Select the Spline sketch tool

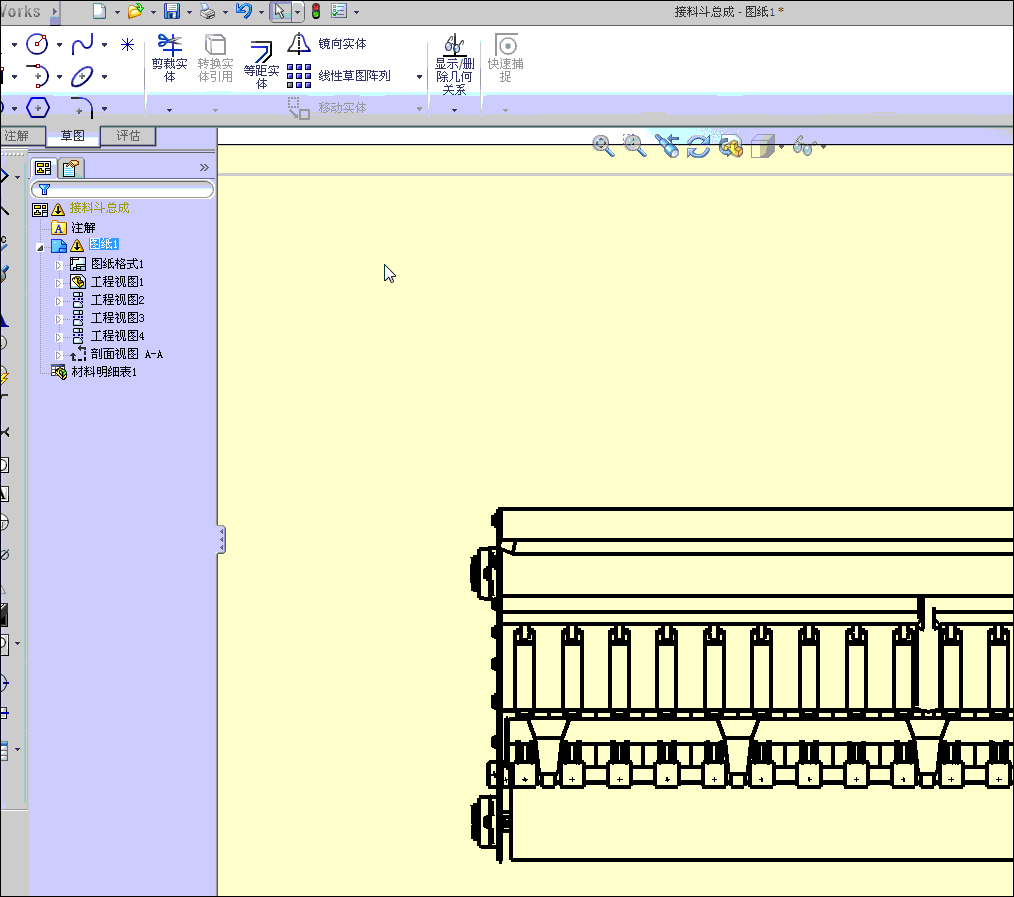tap(82, 44)
